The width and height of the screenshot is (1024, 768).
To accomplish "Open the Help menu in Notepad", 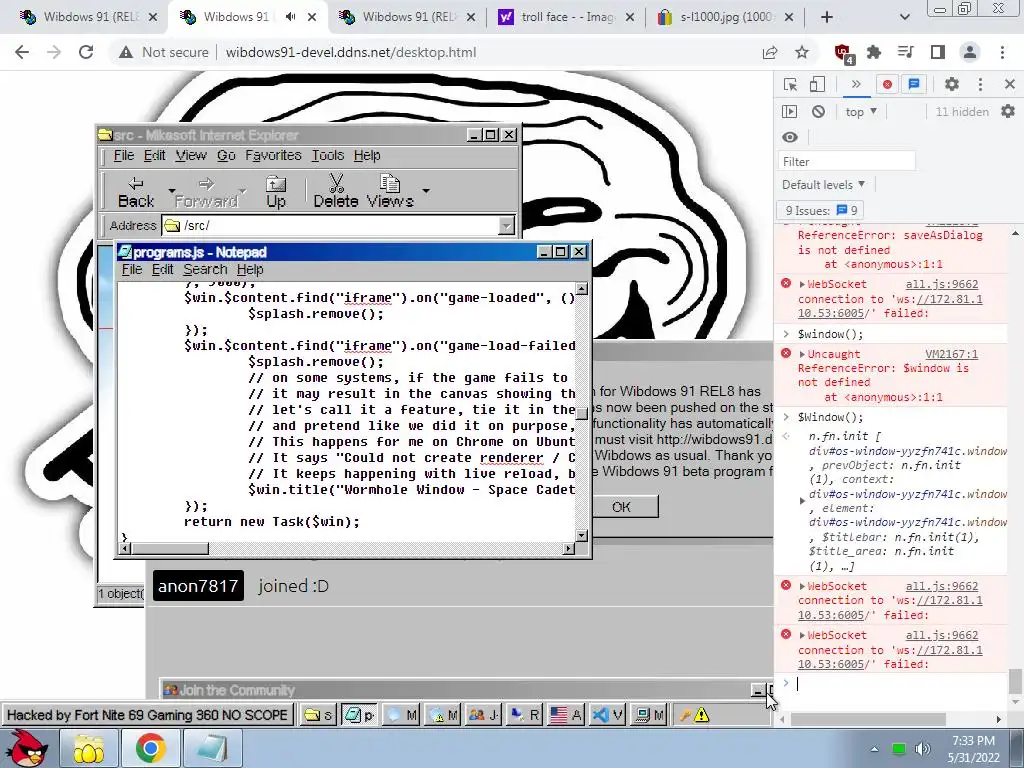I will (x=249, y=270).
